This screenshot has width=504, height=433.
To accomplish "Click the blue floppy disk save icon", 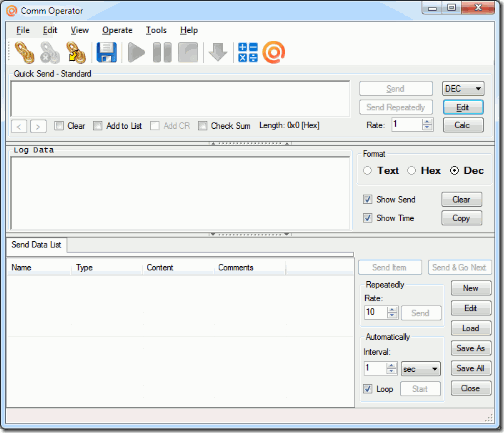I will click(107, 52).
